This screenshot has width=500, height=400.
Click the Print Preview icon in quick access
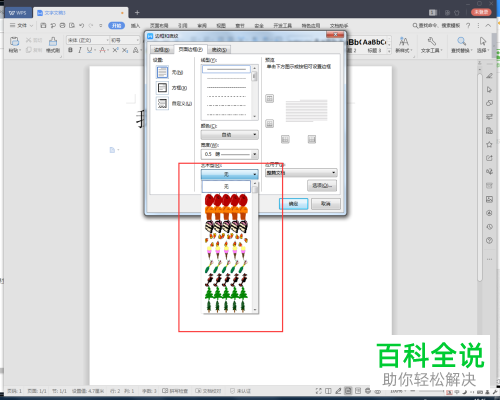(x=72, y=25)
